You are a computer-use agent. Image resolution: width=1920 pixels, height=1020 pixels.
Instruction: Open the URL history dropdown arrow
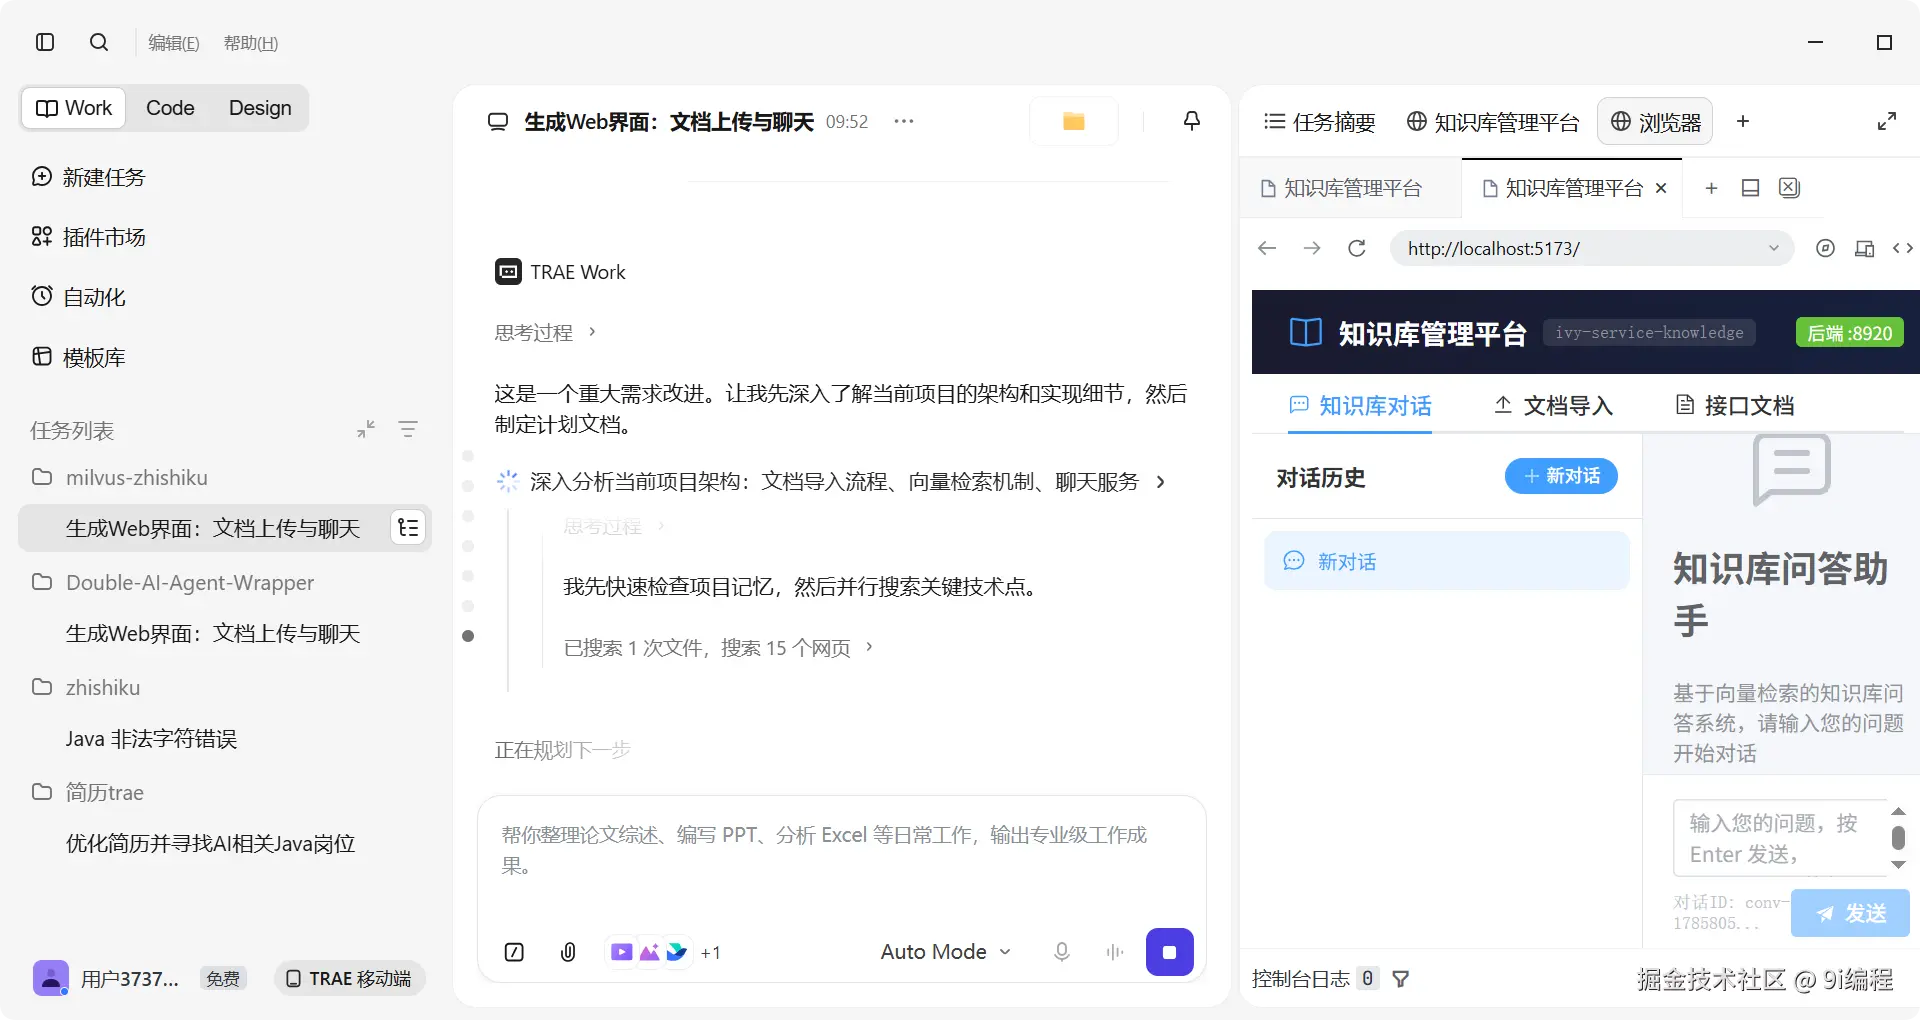coord(1774,248)
